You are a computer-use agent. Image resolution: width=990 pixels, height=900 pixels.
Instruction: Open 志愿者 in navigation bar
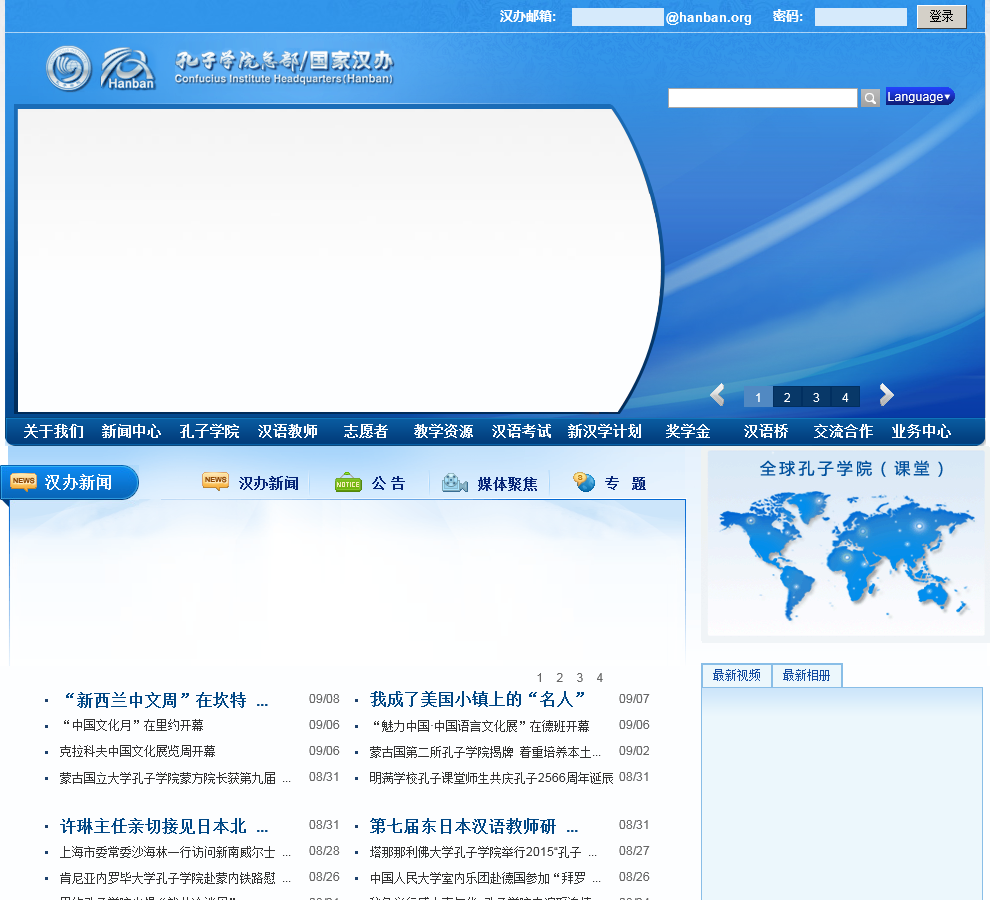[366, 431]
